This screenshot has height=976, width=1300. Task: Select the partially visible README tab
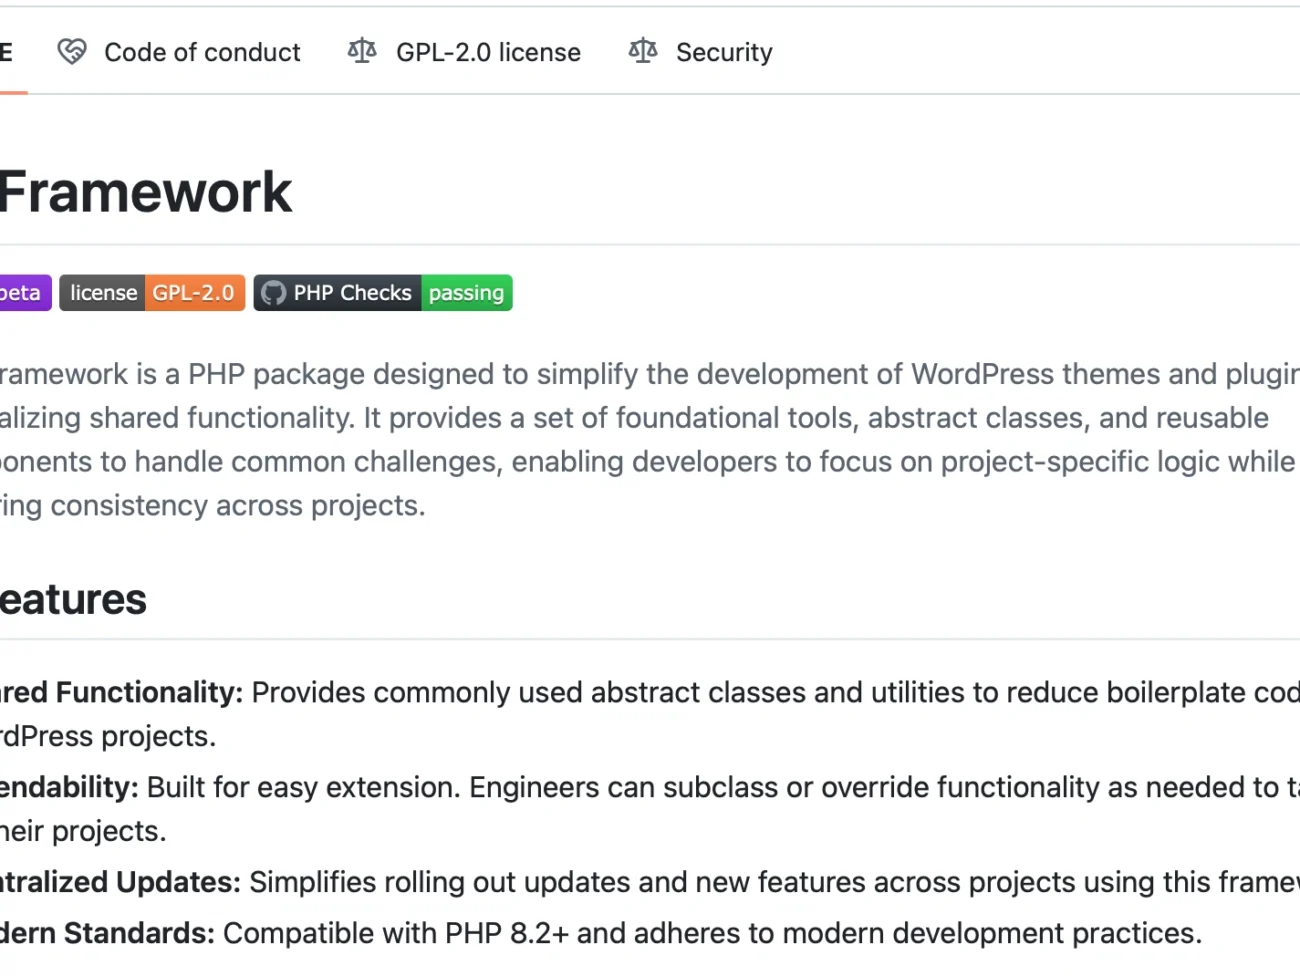coord(7,52)
